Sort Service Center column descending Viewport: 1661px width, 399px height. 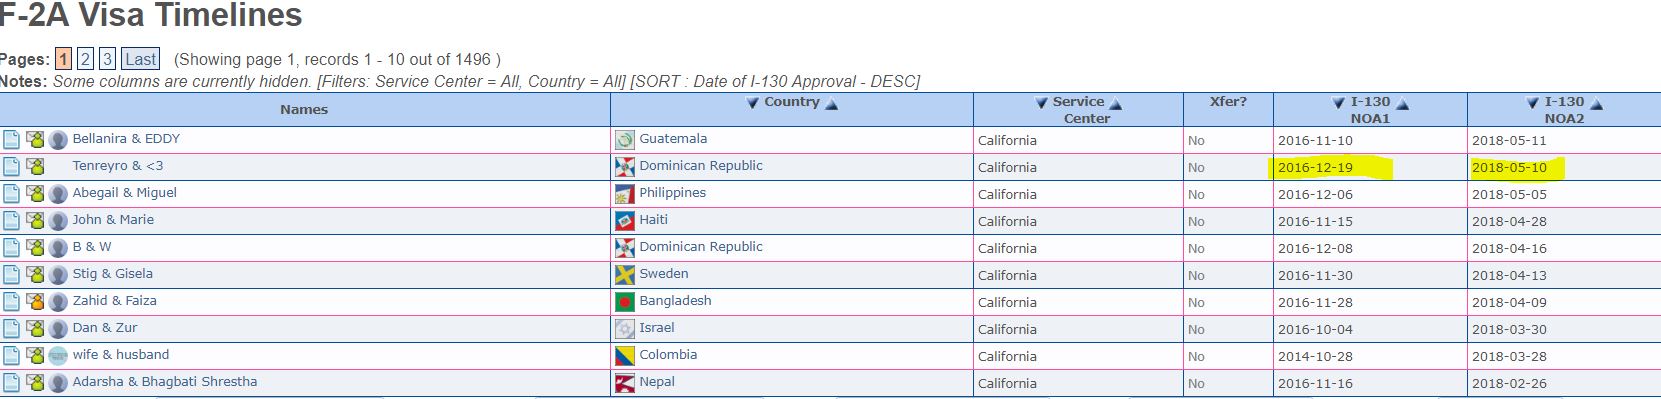1042,103
